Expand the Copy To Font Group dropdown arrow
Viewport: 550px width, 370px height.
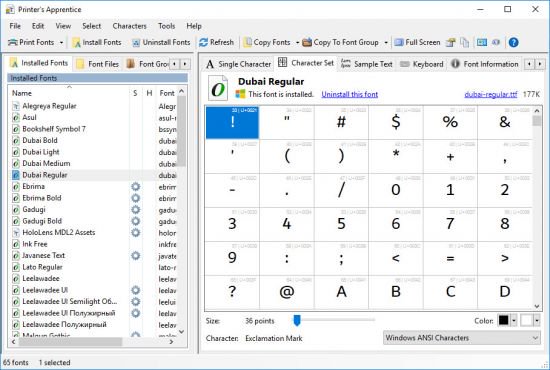(386, 43)
